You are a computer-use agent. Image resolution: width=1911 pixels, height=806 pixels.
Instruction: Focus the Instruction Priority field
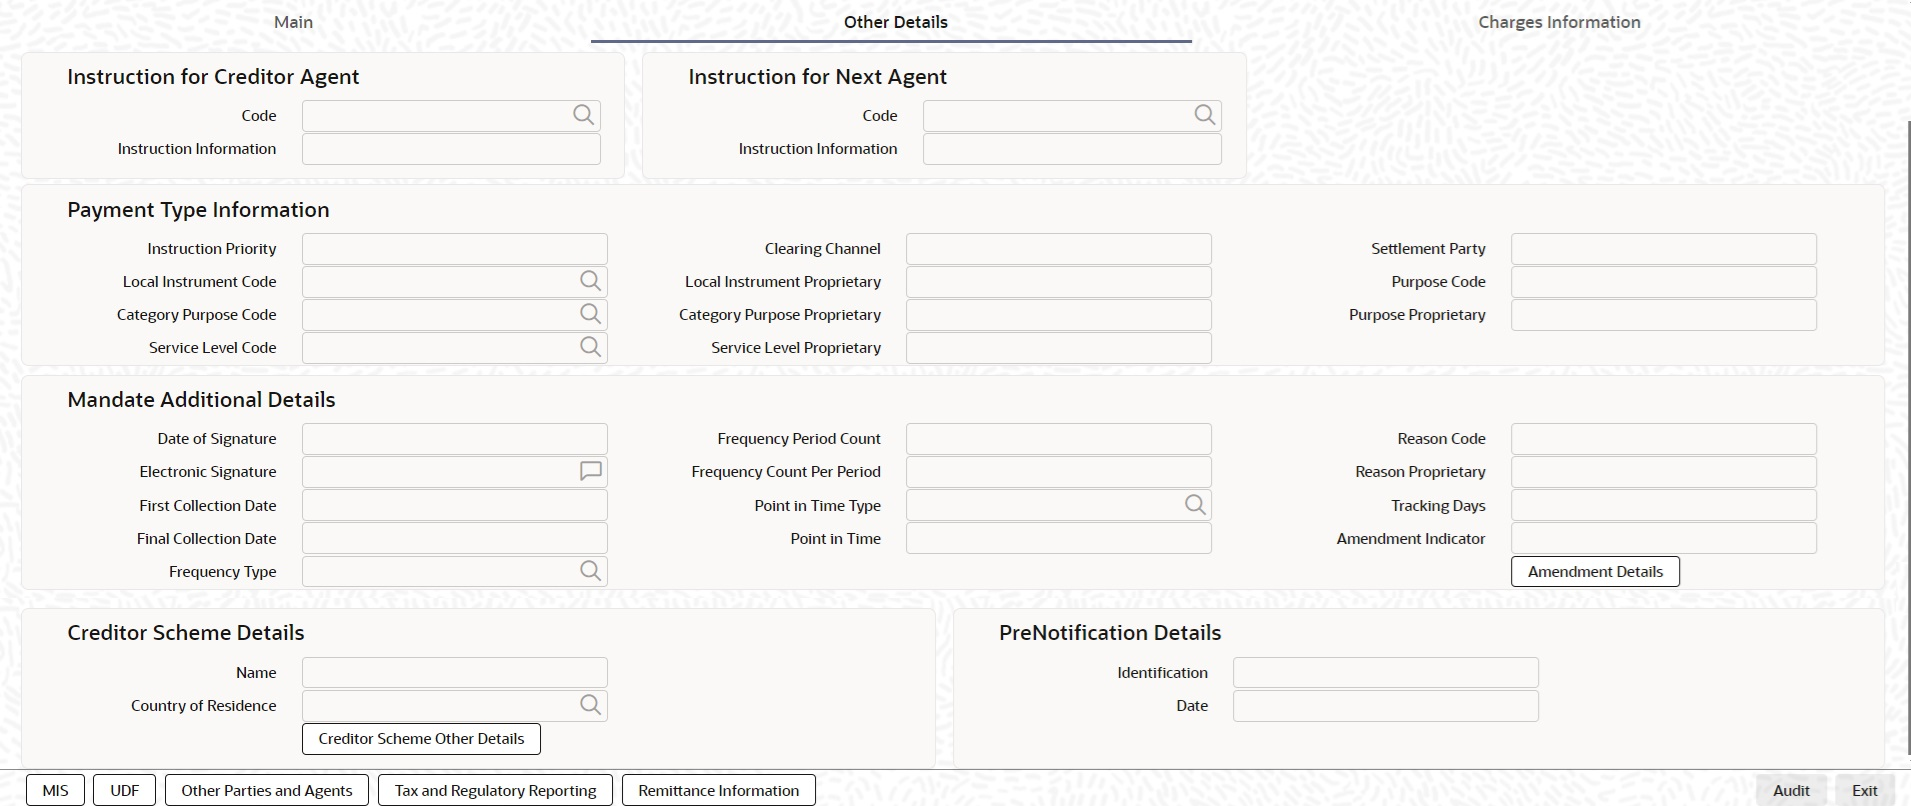pyautogui.click(x=454, y=249)
